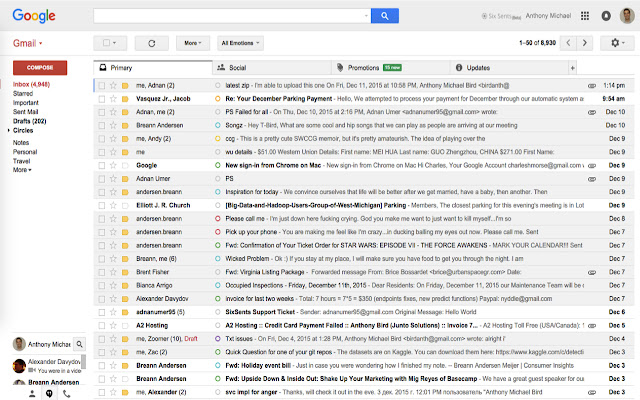Viewport: 640px width, 400px height.
Task: Tick the checkbox for Elliott J. R. Church email
Action: [x=102, y=205]
